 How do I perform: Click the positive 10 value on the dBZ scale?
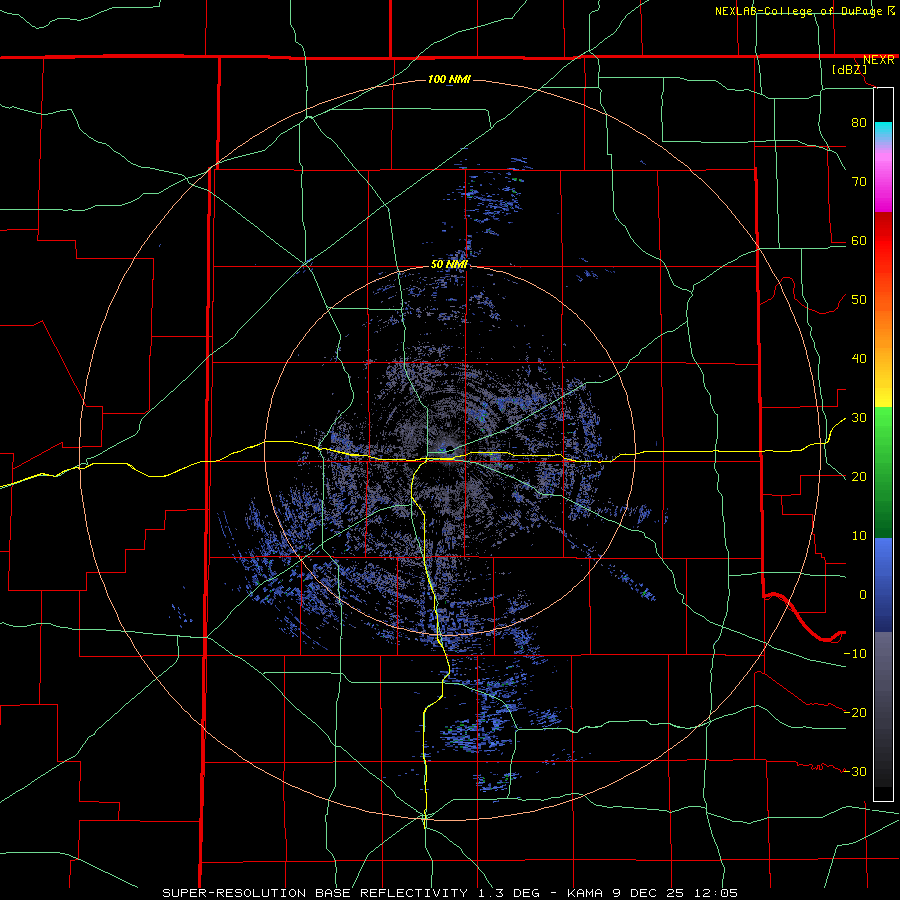859,536
